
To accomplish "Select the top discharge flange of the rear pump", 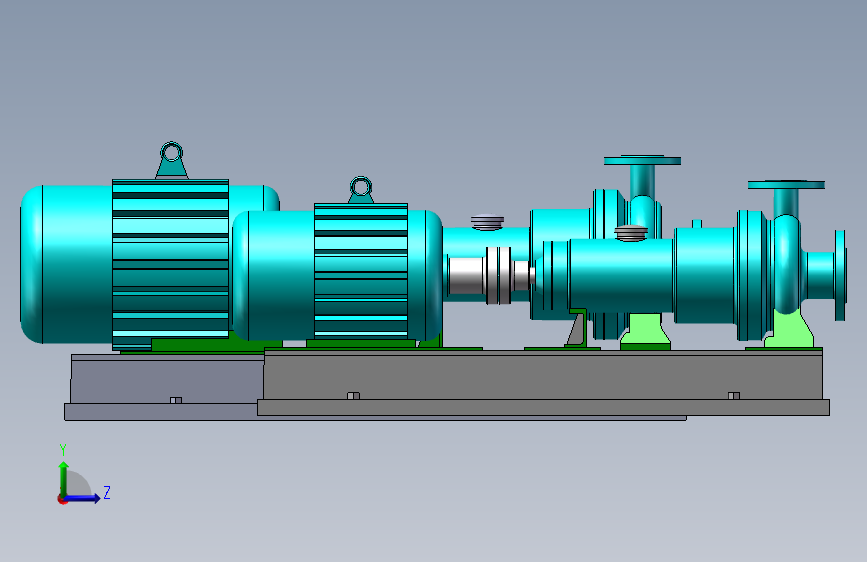I will [x=642, y=160].
